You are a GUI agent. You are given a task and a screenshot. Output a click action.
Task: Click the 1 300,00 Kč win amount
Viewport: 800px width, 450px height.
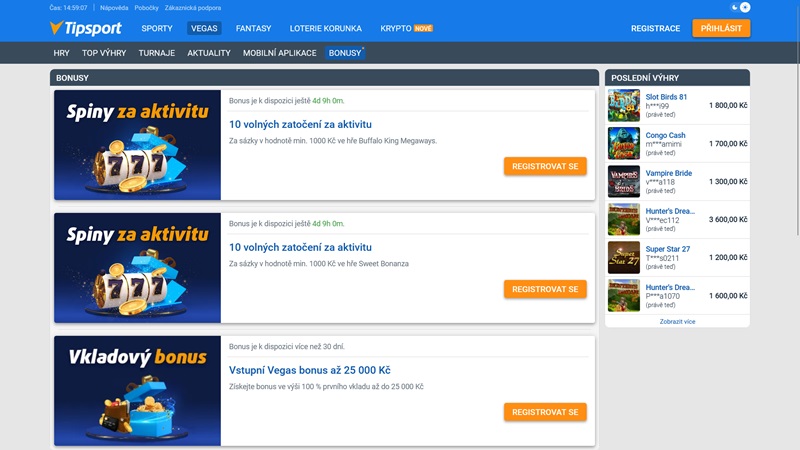pos(728,182)
